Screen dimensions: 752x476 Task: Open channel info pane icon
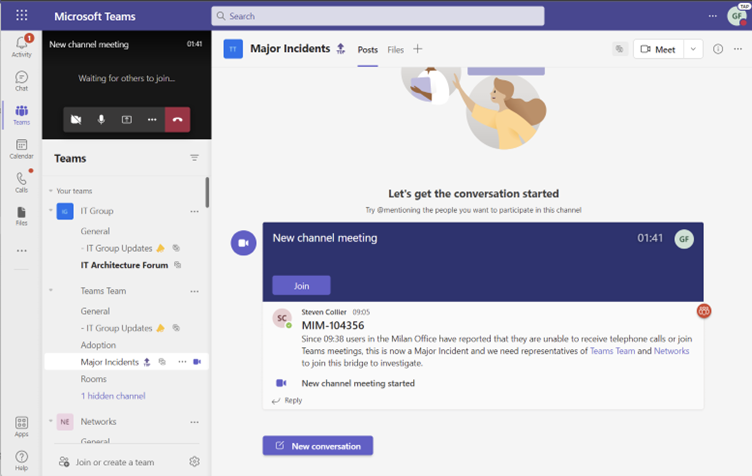pyautogui.click(x=717, y=49)
